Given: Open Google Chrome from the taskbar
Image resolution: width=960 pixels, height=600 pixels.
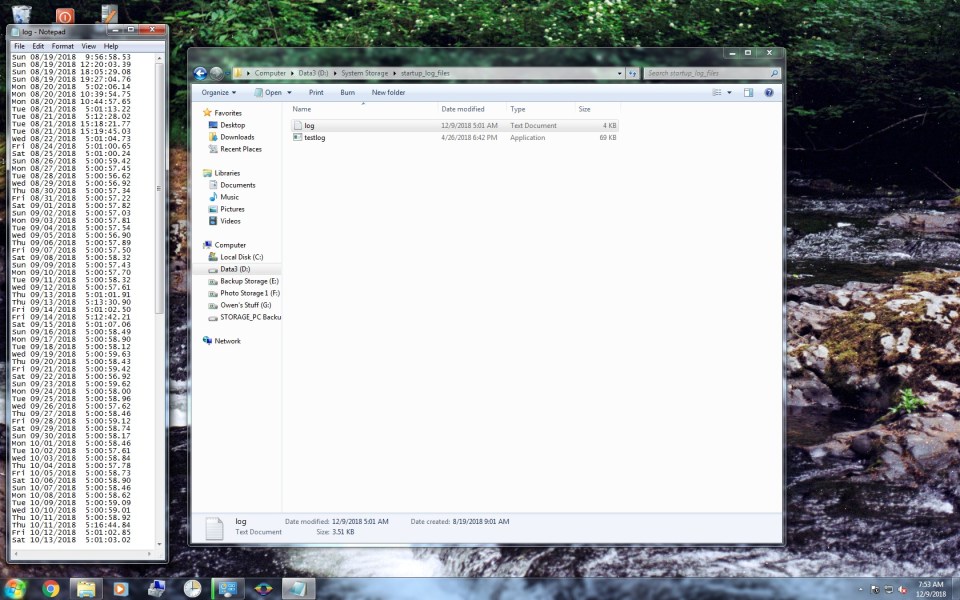Looking at the screenshot, I should (x=51, y=588).
